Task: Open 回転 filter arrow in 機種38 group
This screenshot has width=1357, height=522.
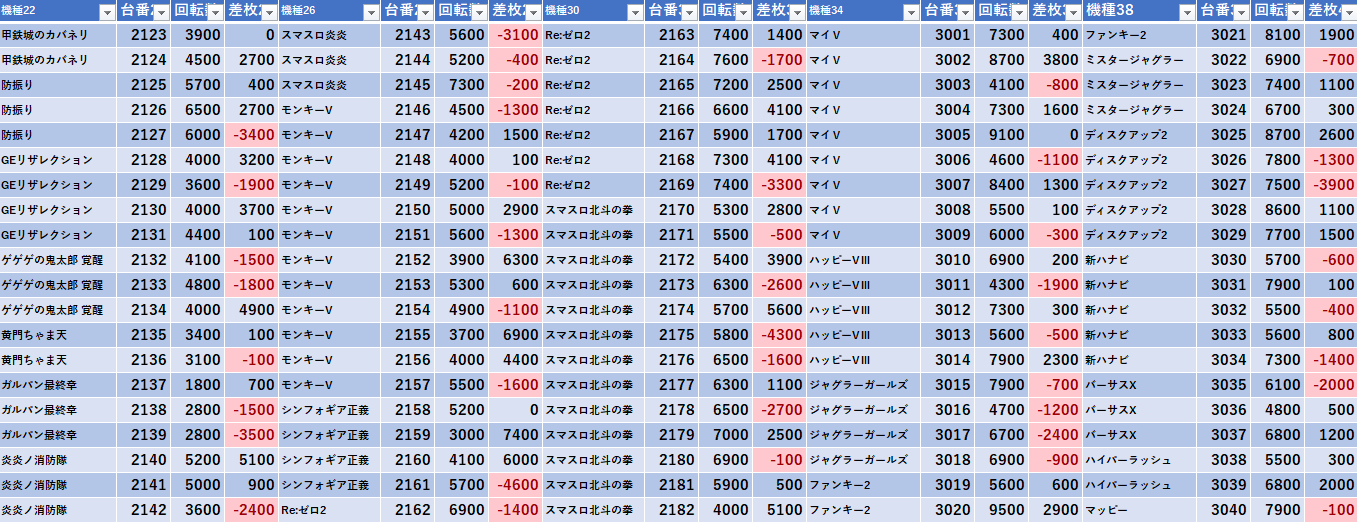Action: pos(1294,12)
